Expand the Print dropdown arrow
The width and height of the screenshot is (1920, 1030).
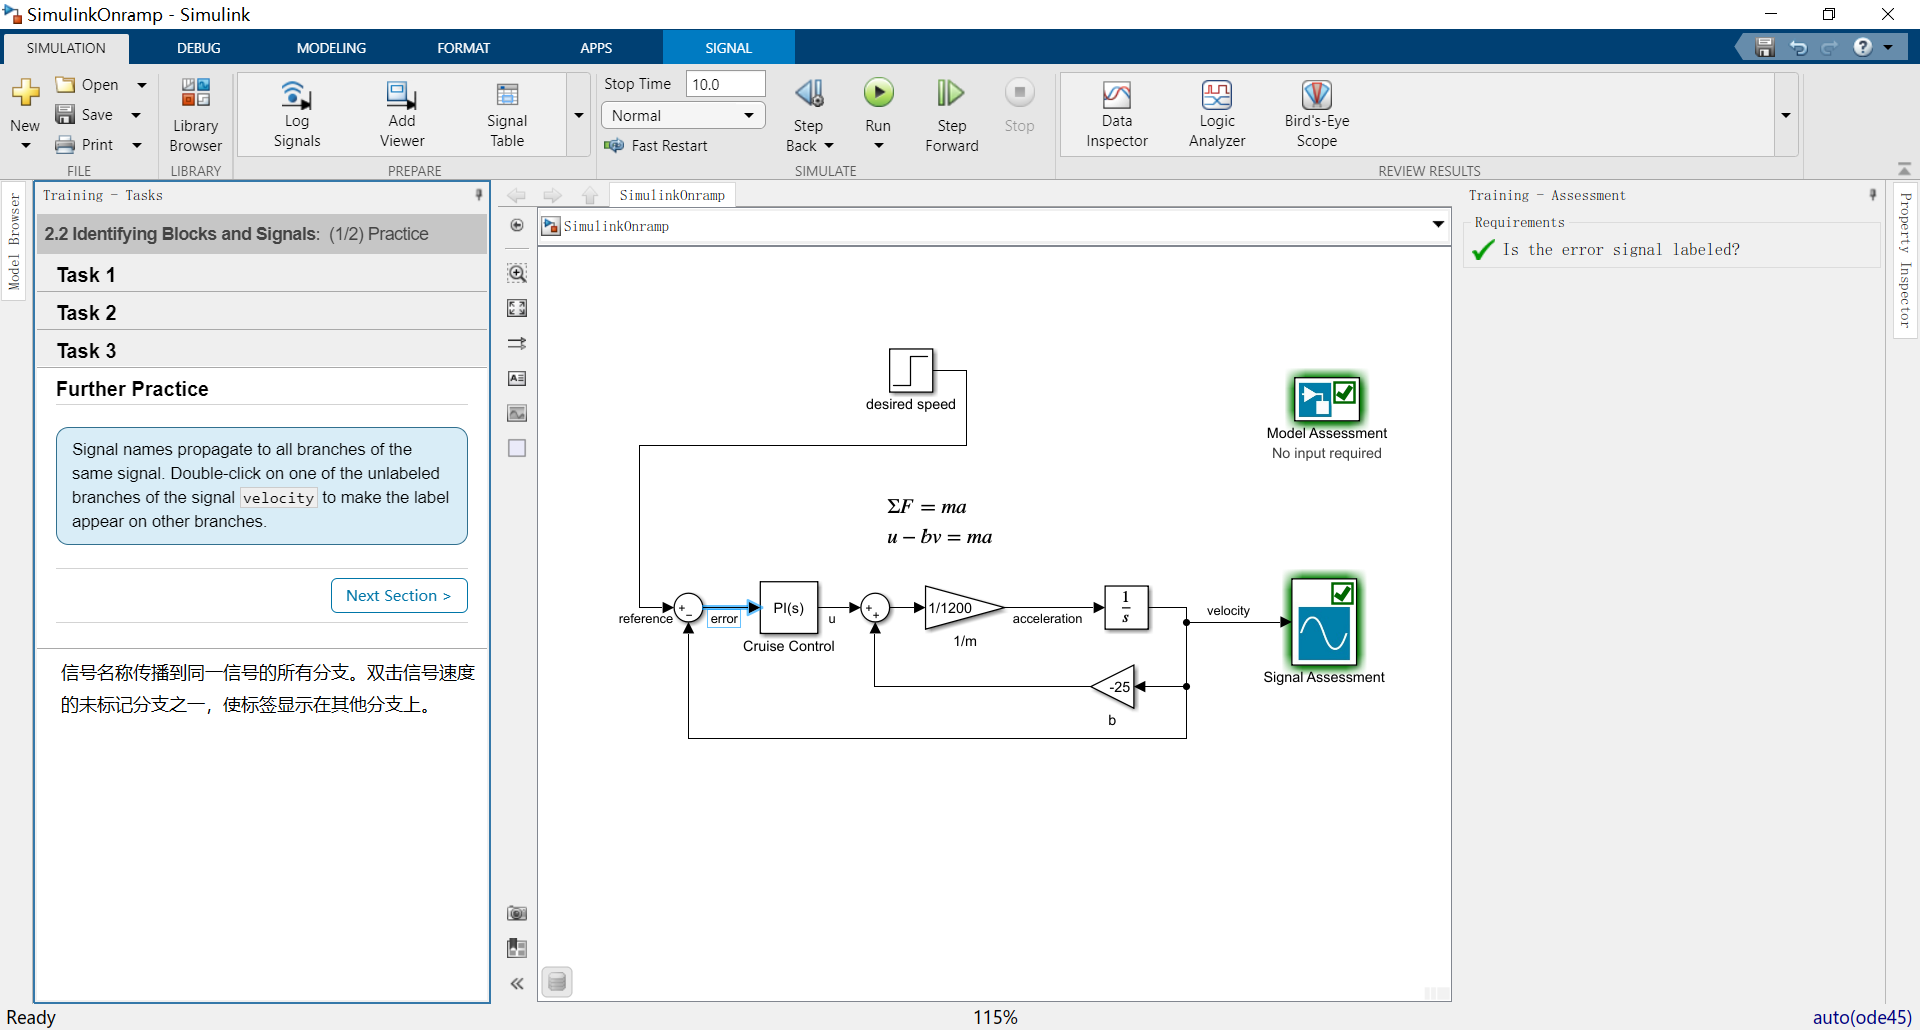coord(137,145)
